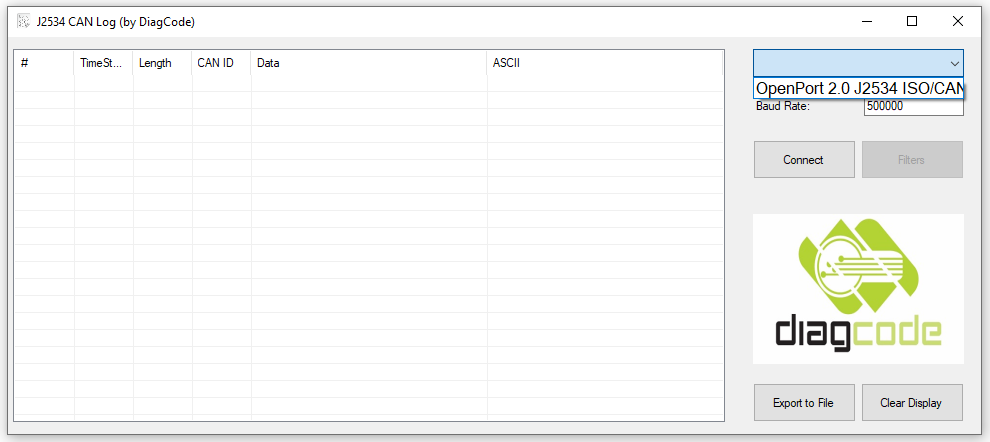Select OpenPort 2.0 J2534 ISO/CAN option
The image size is (990, 442).
pos(859,89)
